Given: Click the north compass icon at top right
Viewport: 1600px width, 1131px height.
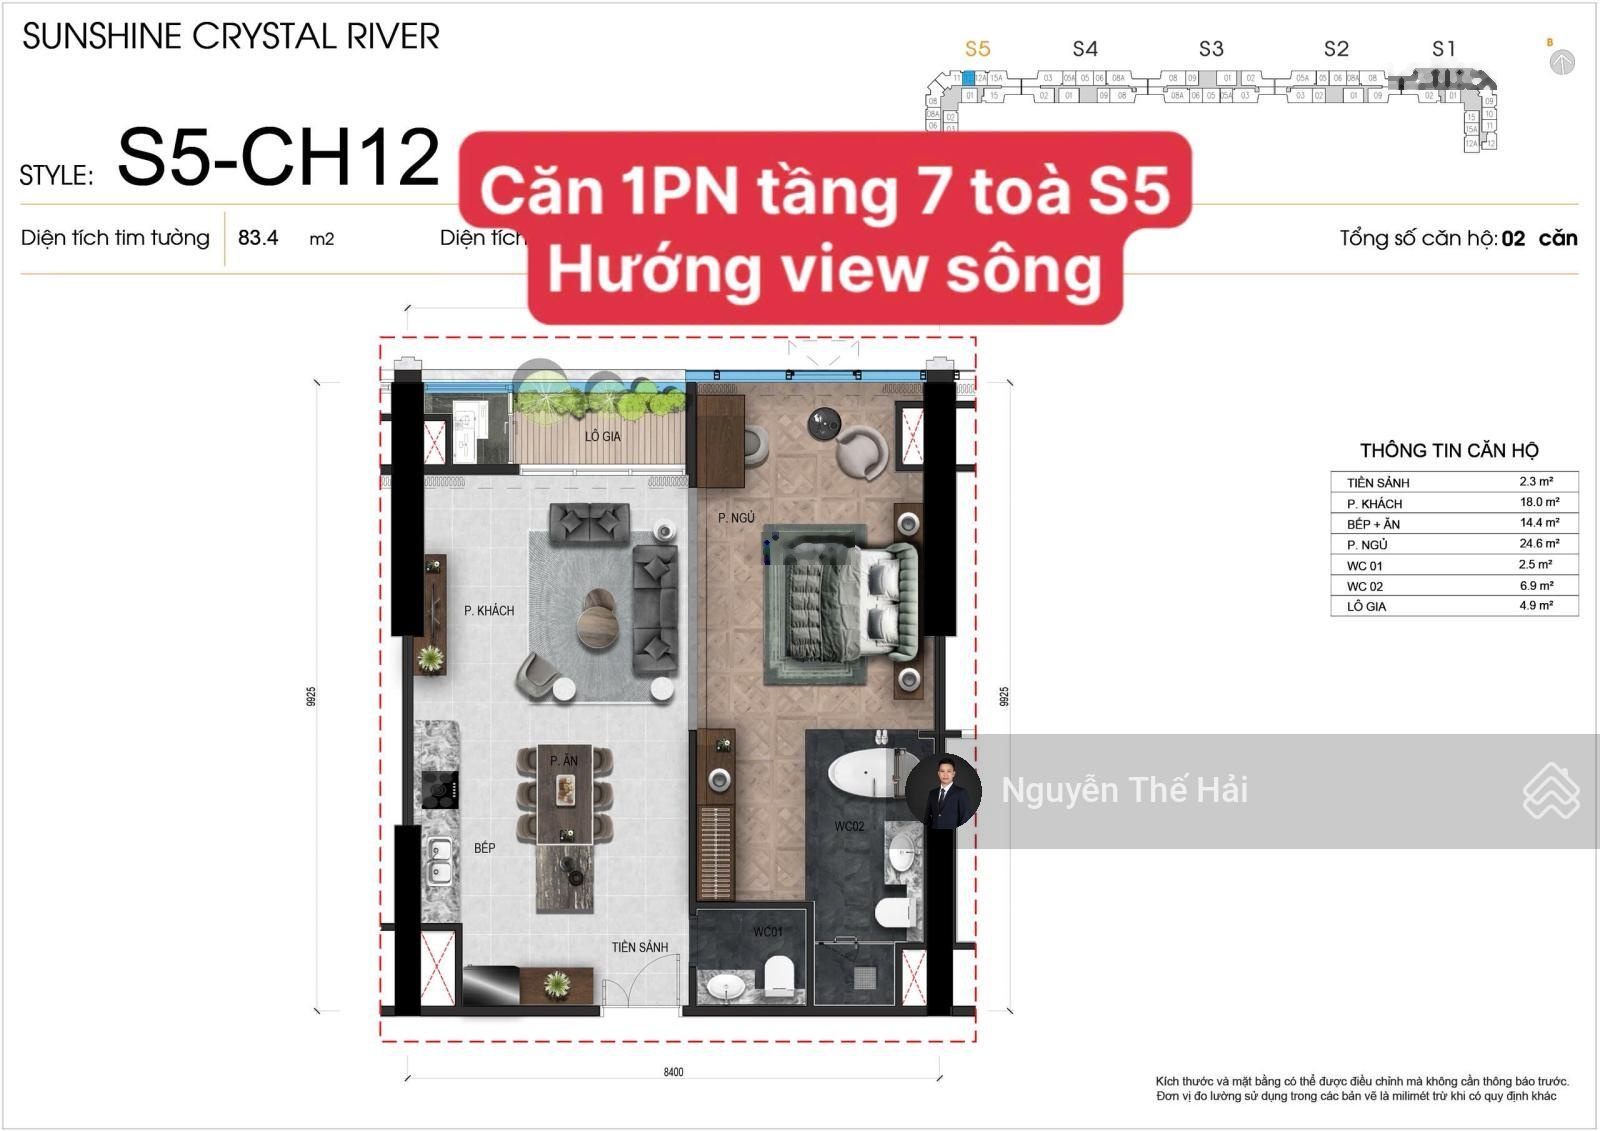Looking at the screenshot, I should [1562, 62].
